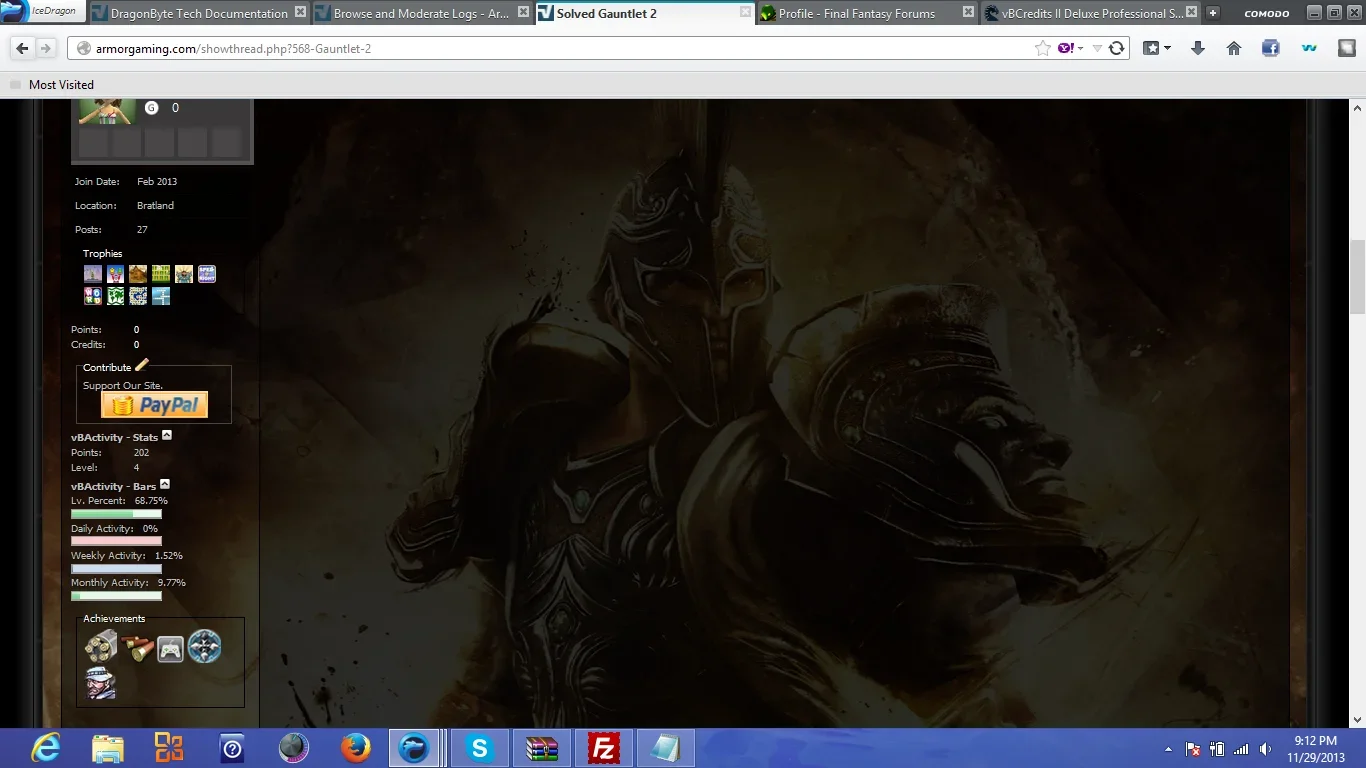1366x768 pixels.
Task: Click the first trophy icon
Action: 93,274
